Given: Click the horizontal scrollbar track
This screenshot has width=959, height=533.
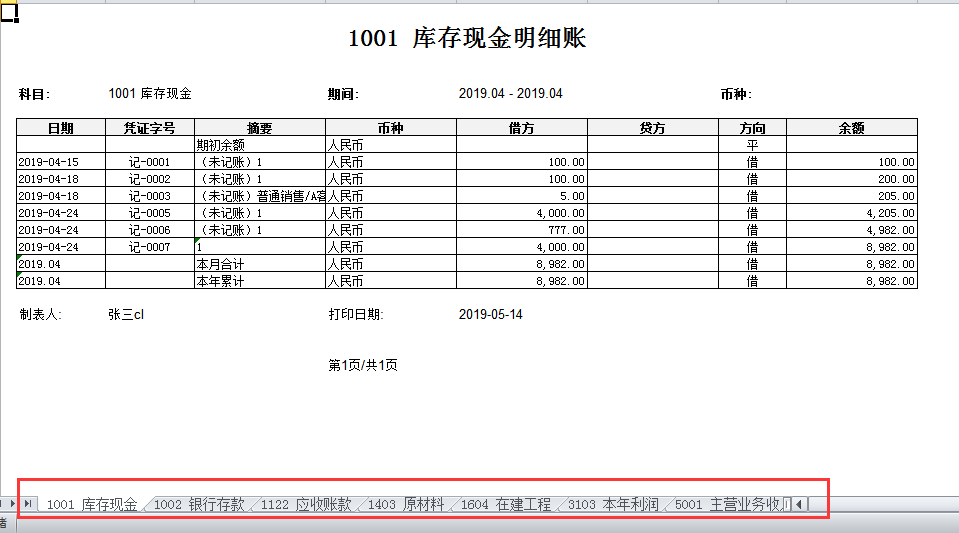Looking at the screenshot, I should (x=884, y=504).
